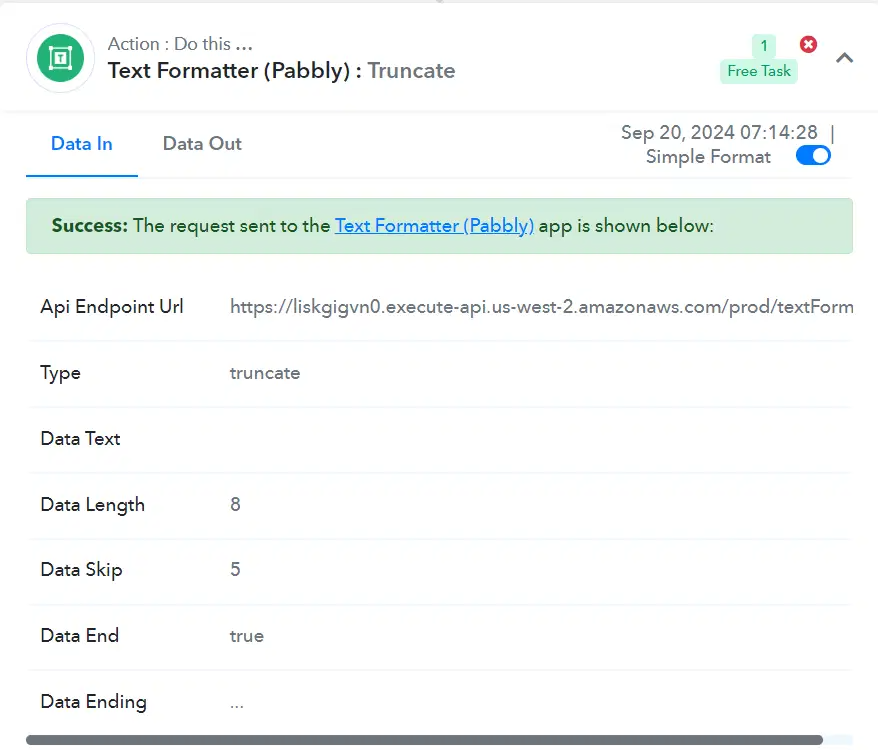This screenshot has width=878, height=750.
Task: Click the Api Endpoint Url value
Action: tap(541, 307)
